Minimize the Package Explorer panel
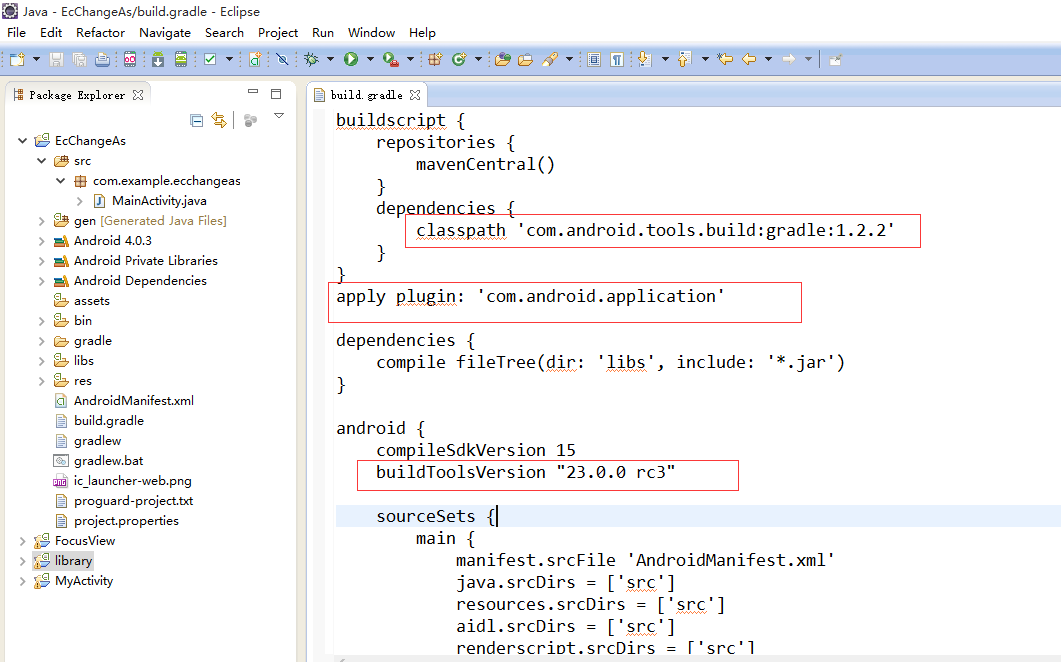 pyautogui.click(x=253, y=91)
